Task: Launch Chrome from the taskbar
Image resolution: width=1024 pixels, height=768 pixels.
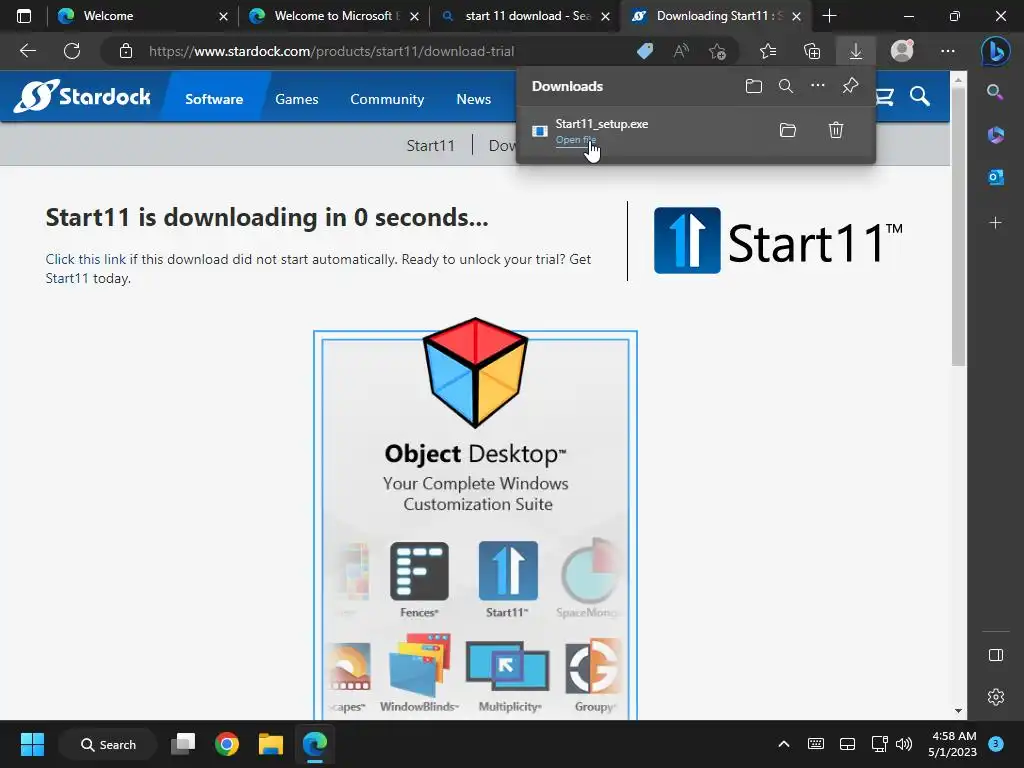Action: (227, 744)
